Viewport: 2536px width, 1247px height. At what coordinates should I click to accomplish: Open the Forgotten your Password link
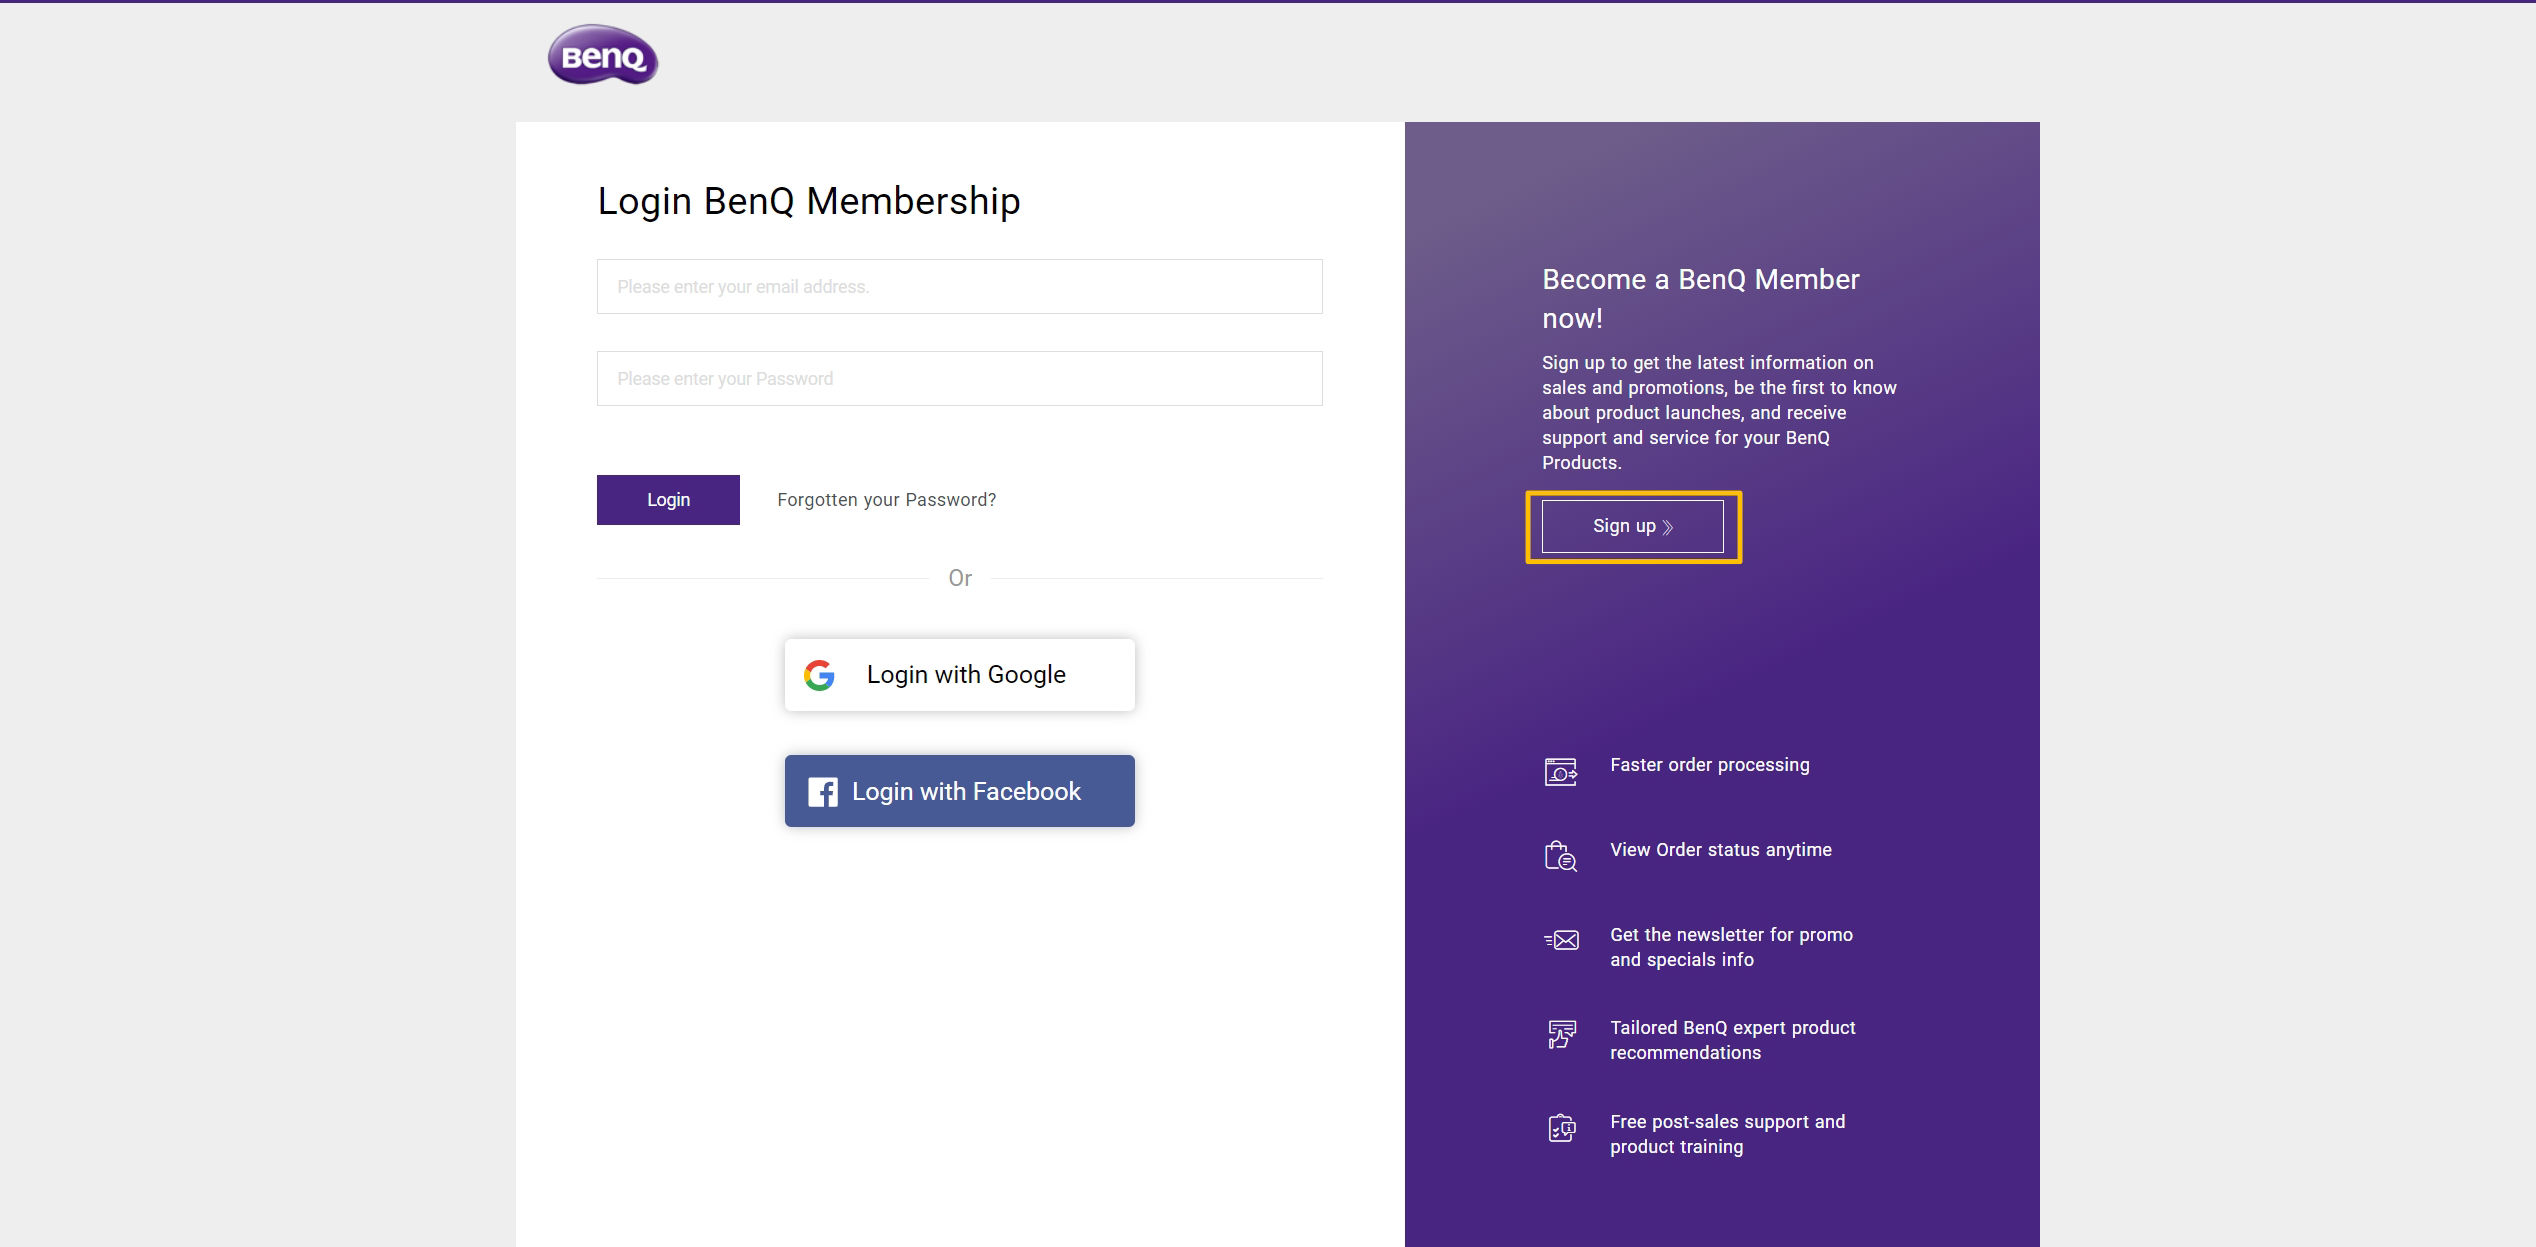tap(886, 500)
